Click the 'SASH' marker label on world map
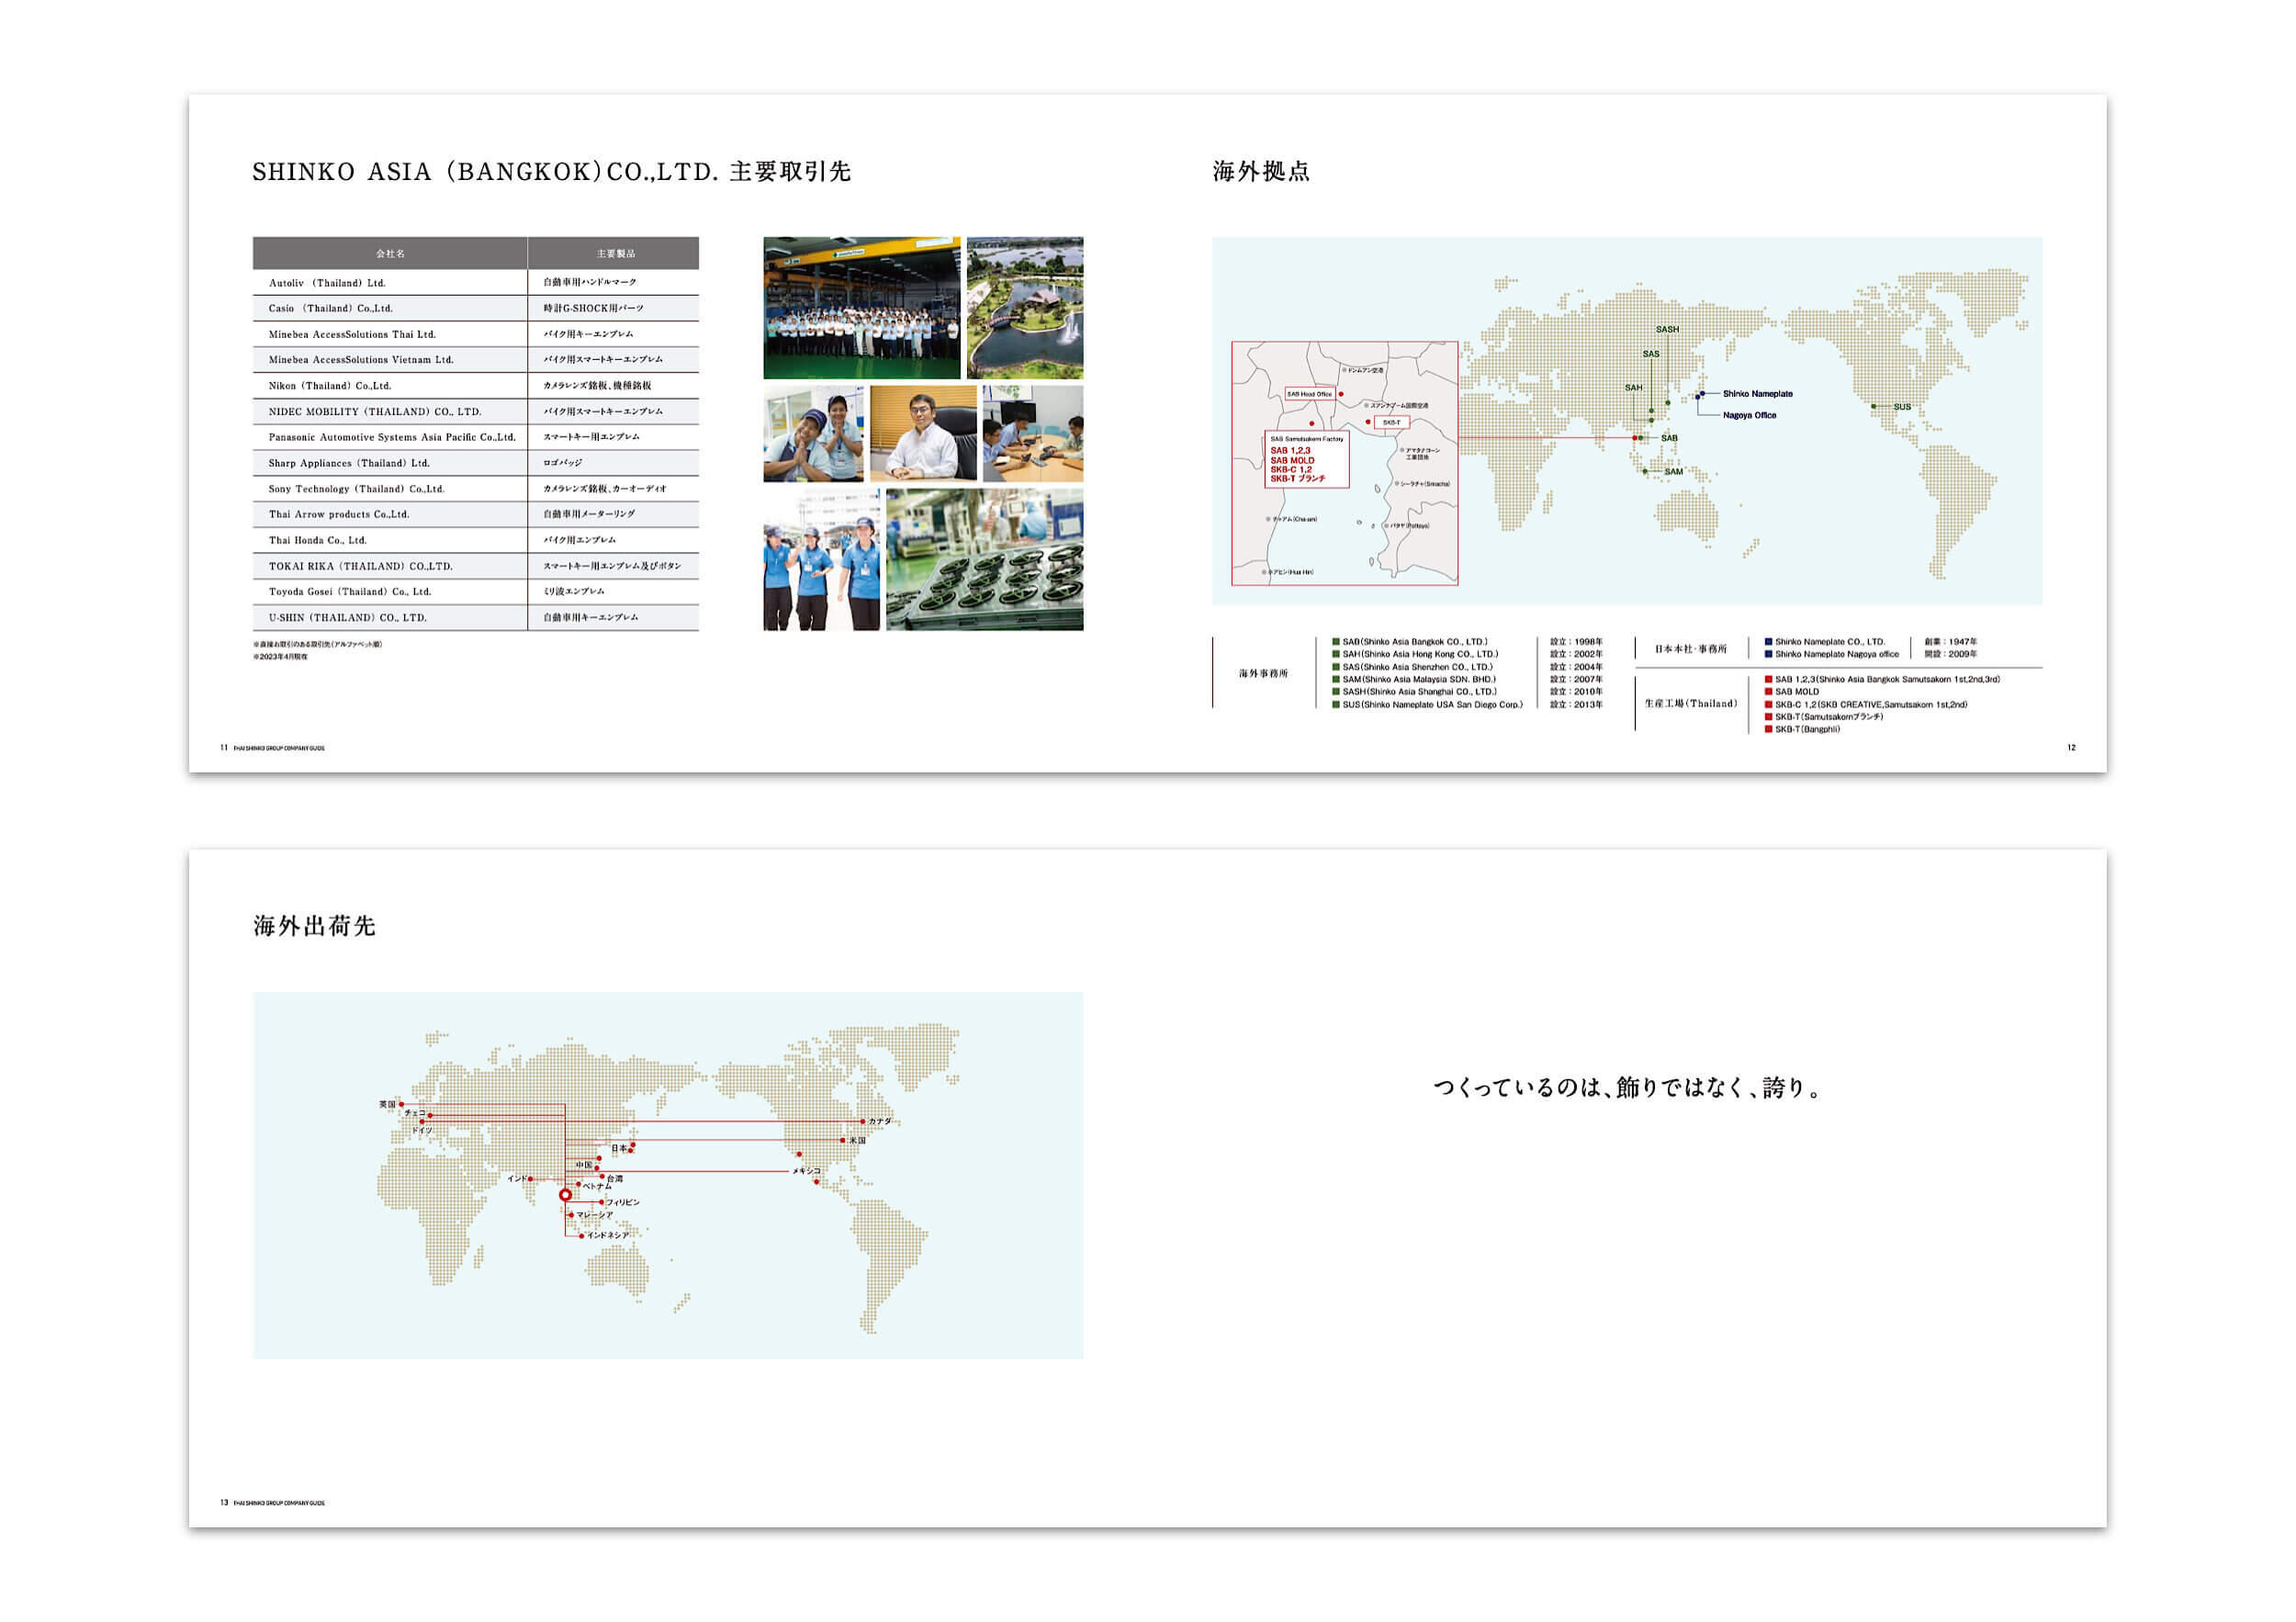The width and height of the screenshot is (2296, 1622). [x=1667, y=330]
